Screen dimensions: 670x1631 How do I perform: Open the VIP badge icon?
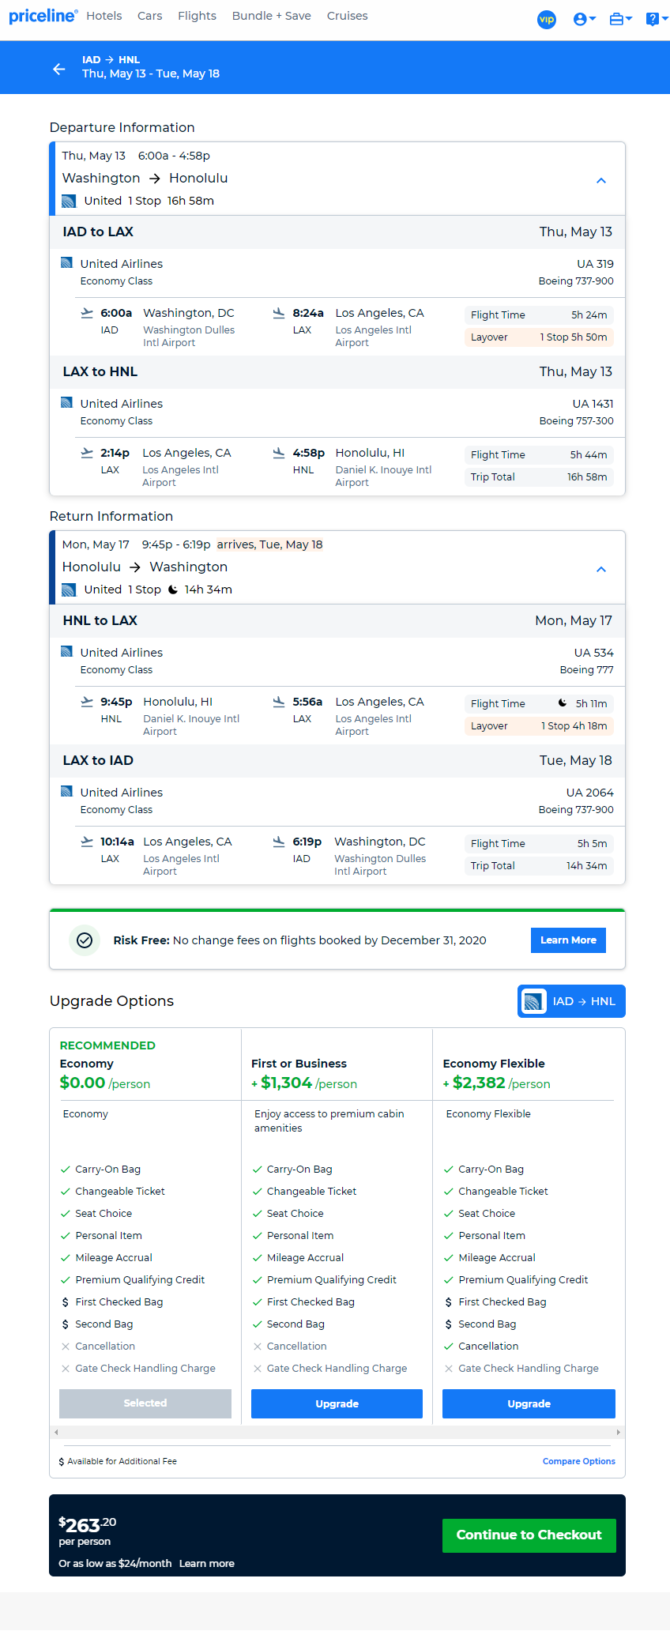547,19
